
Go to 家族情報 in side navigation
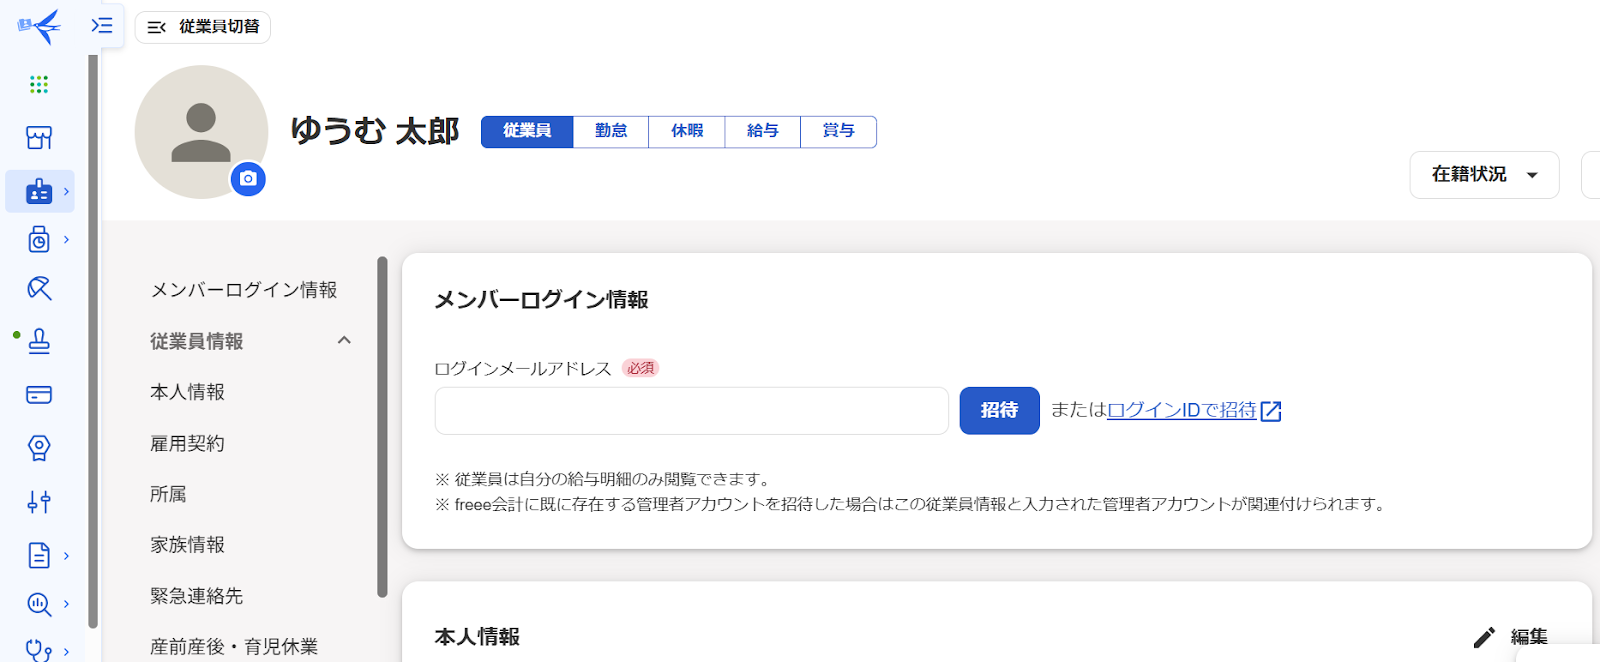(187, 545)
